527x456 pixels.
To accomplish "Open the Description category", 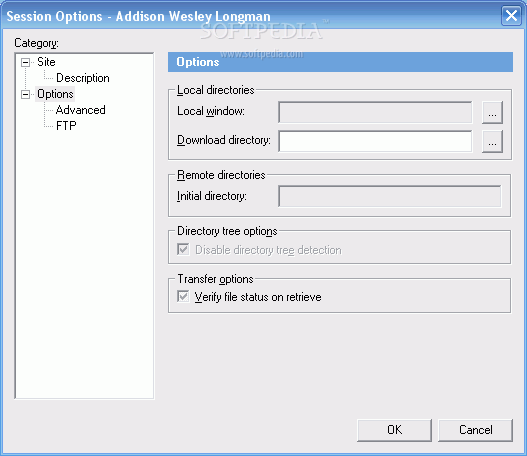I will coord(83,78).
